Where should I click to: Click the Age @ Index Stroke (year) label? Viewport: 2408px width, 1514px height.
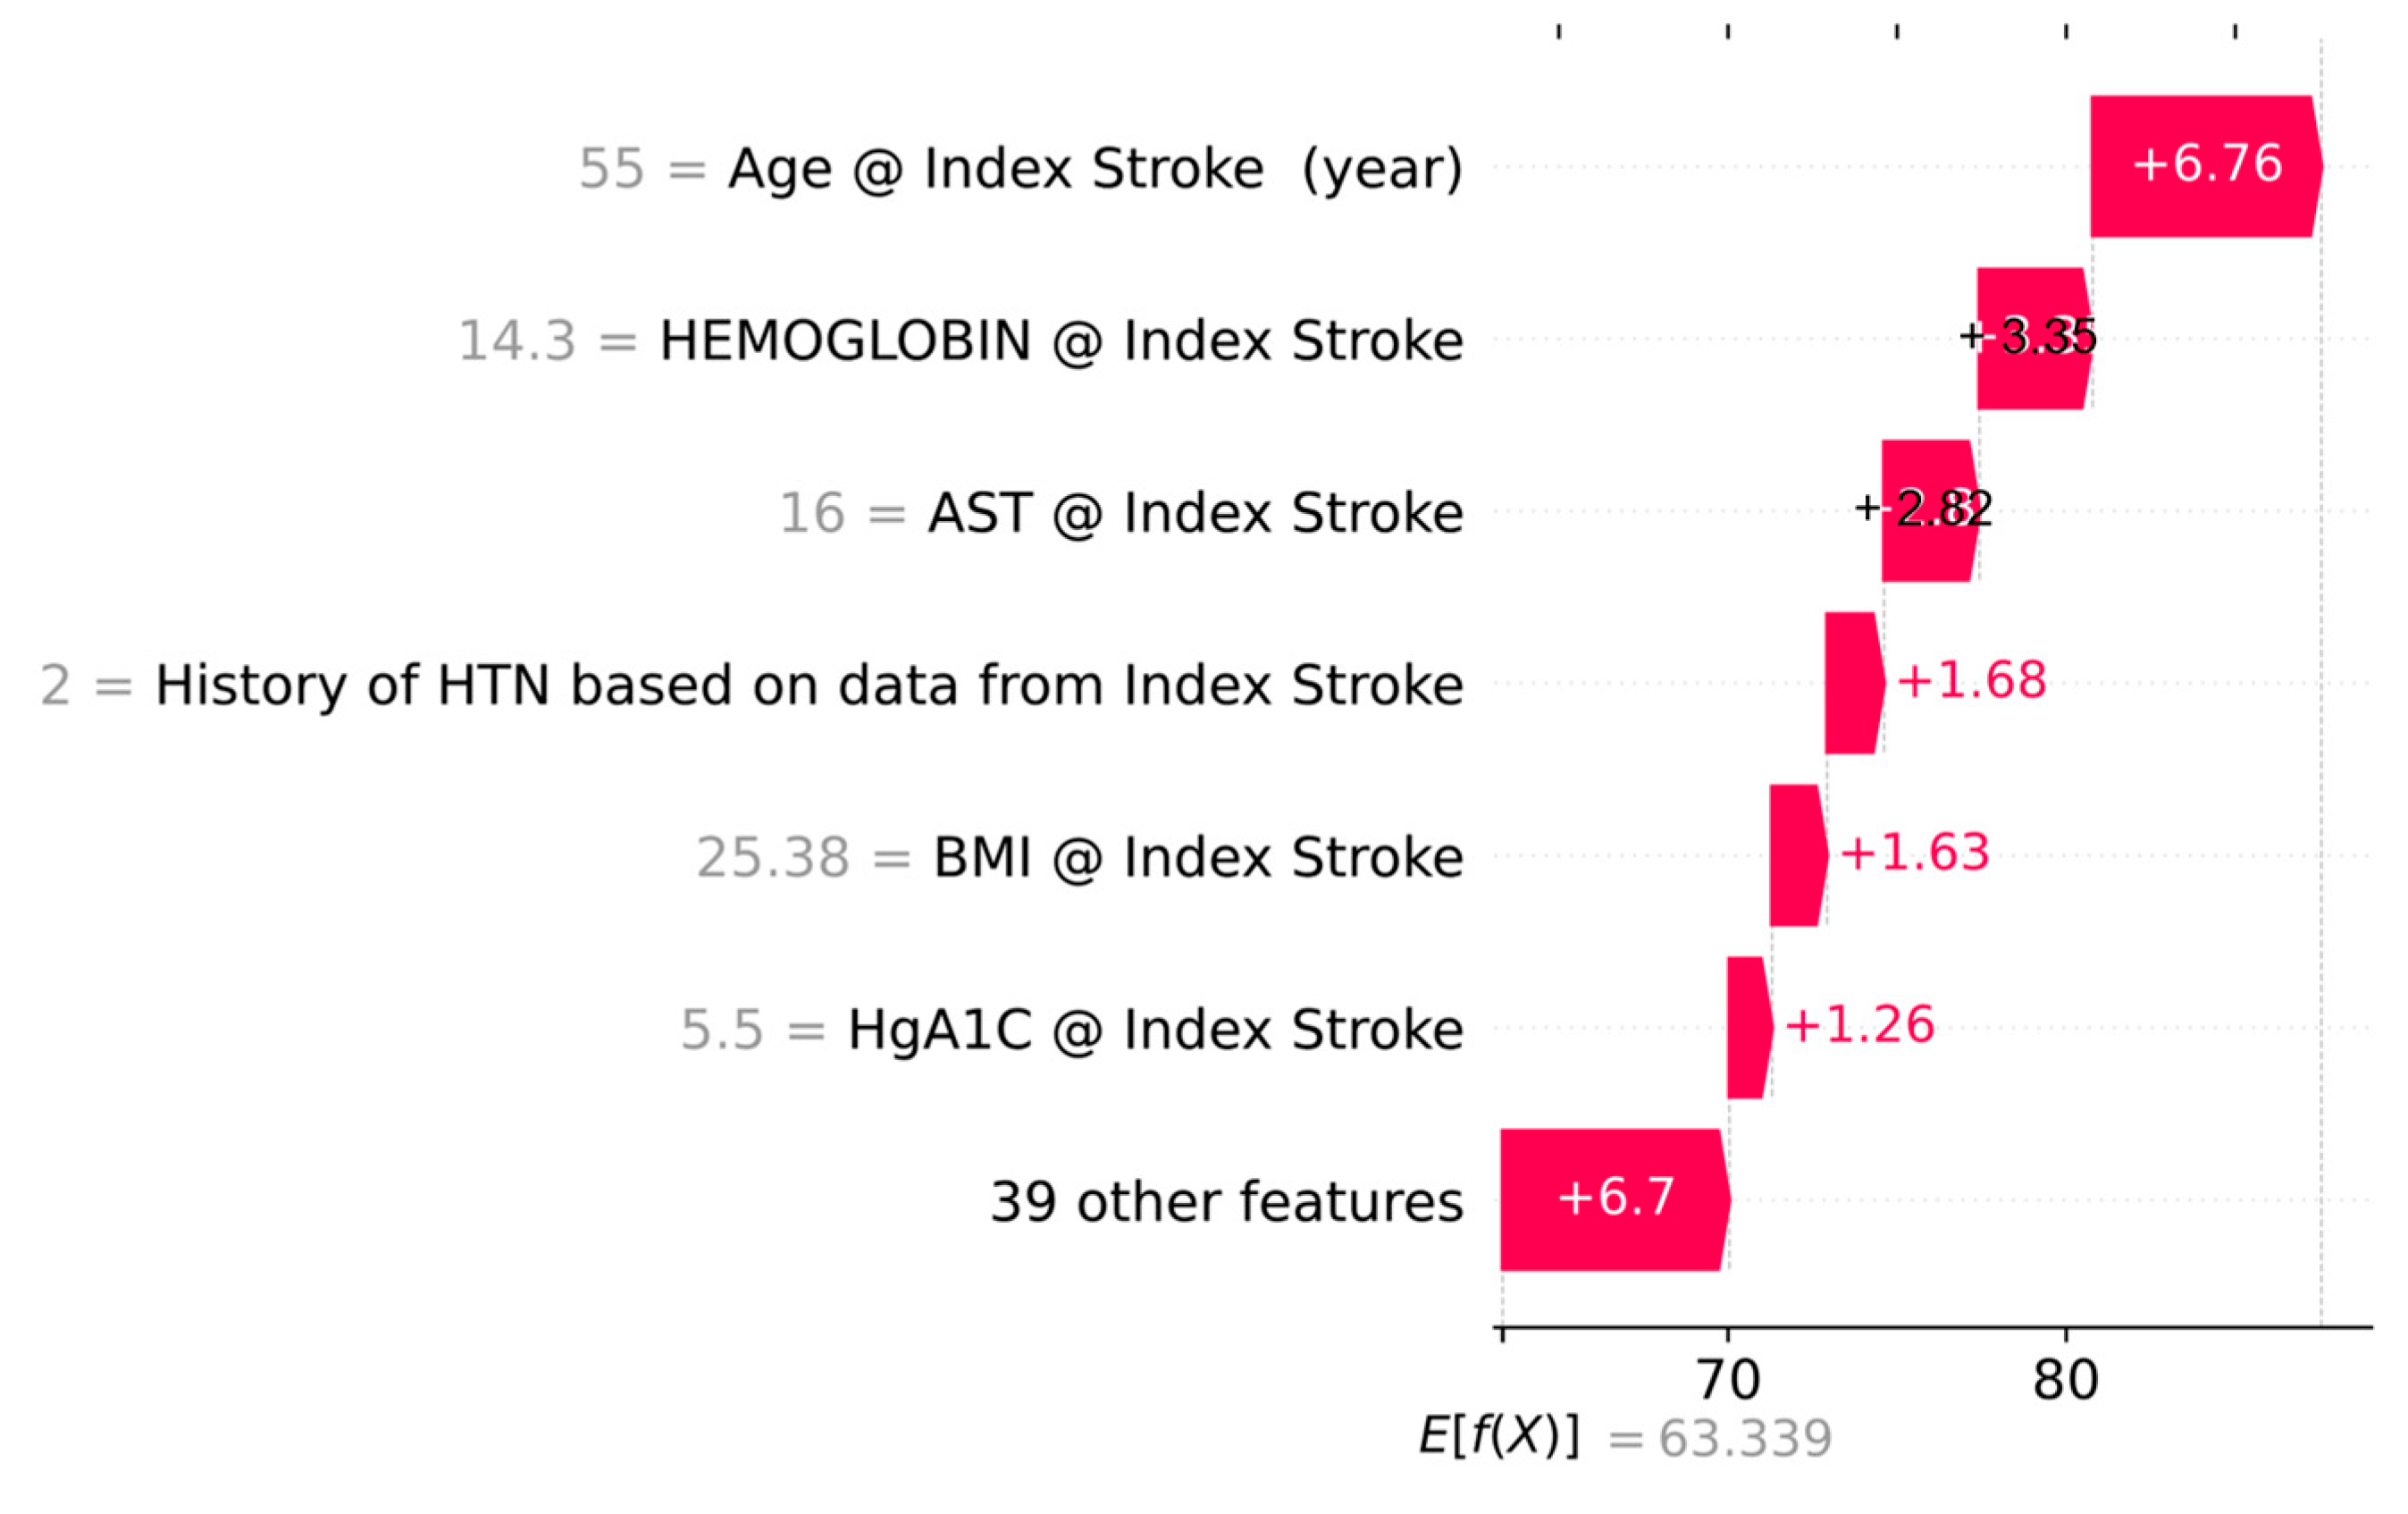click(x=1095, y=168)
